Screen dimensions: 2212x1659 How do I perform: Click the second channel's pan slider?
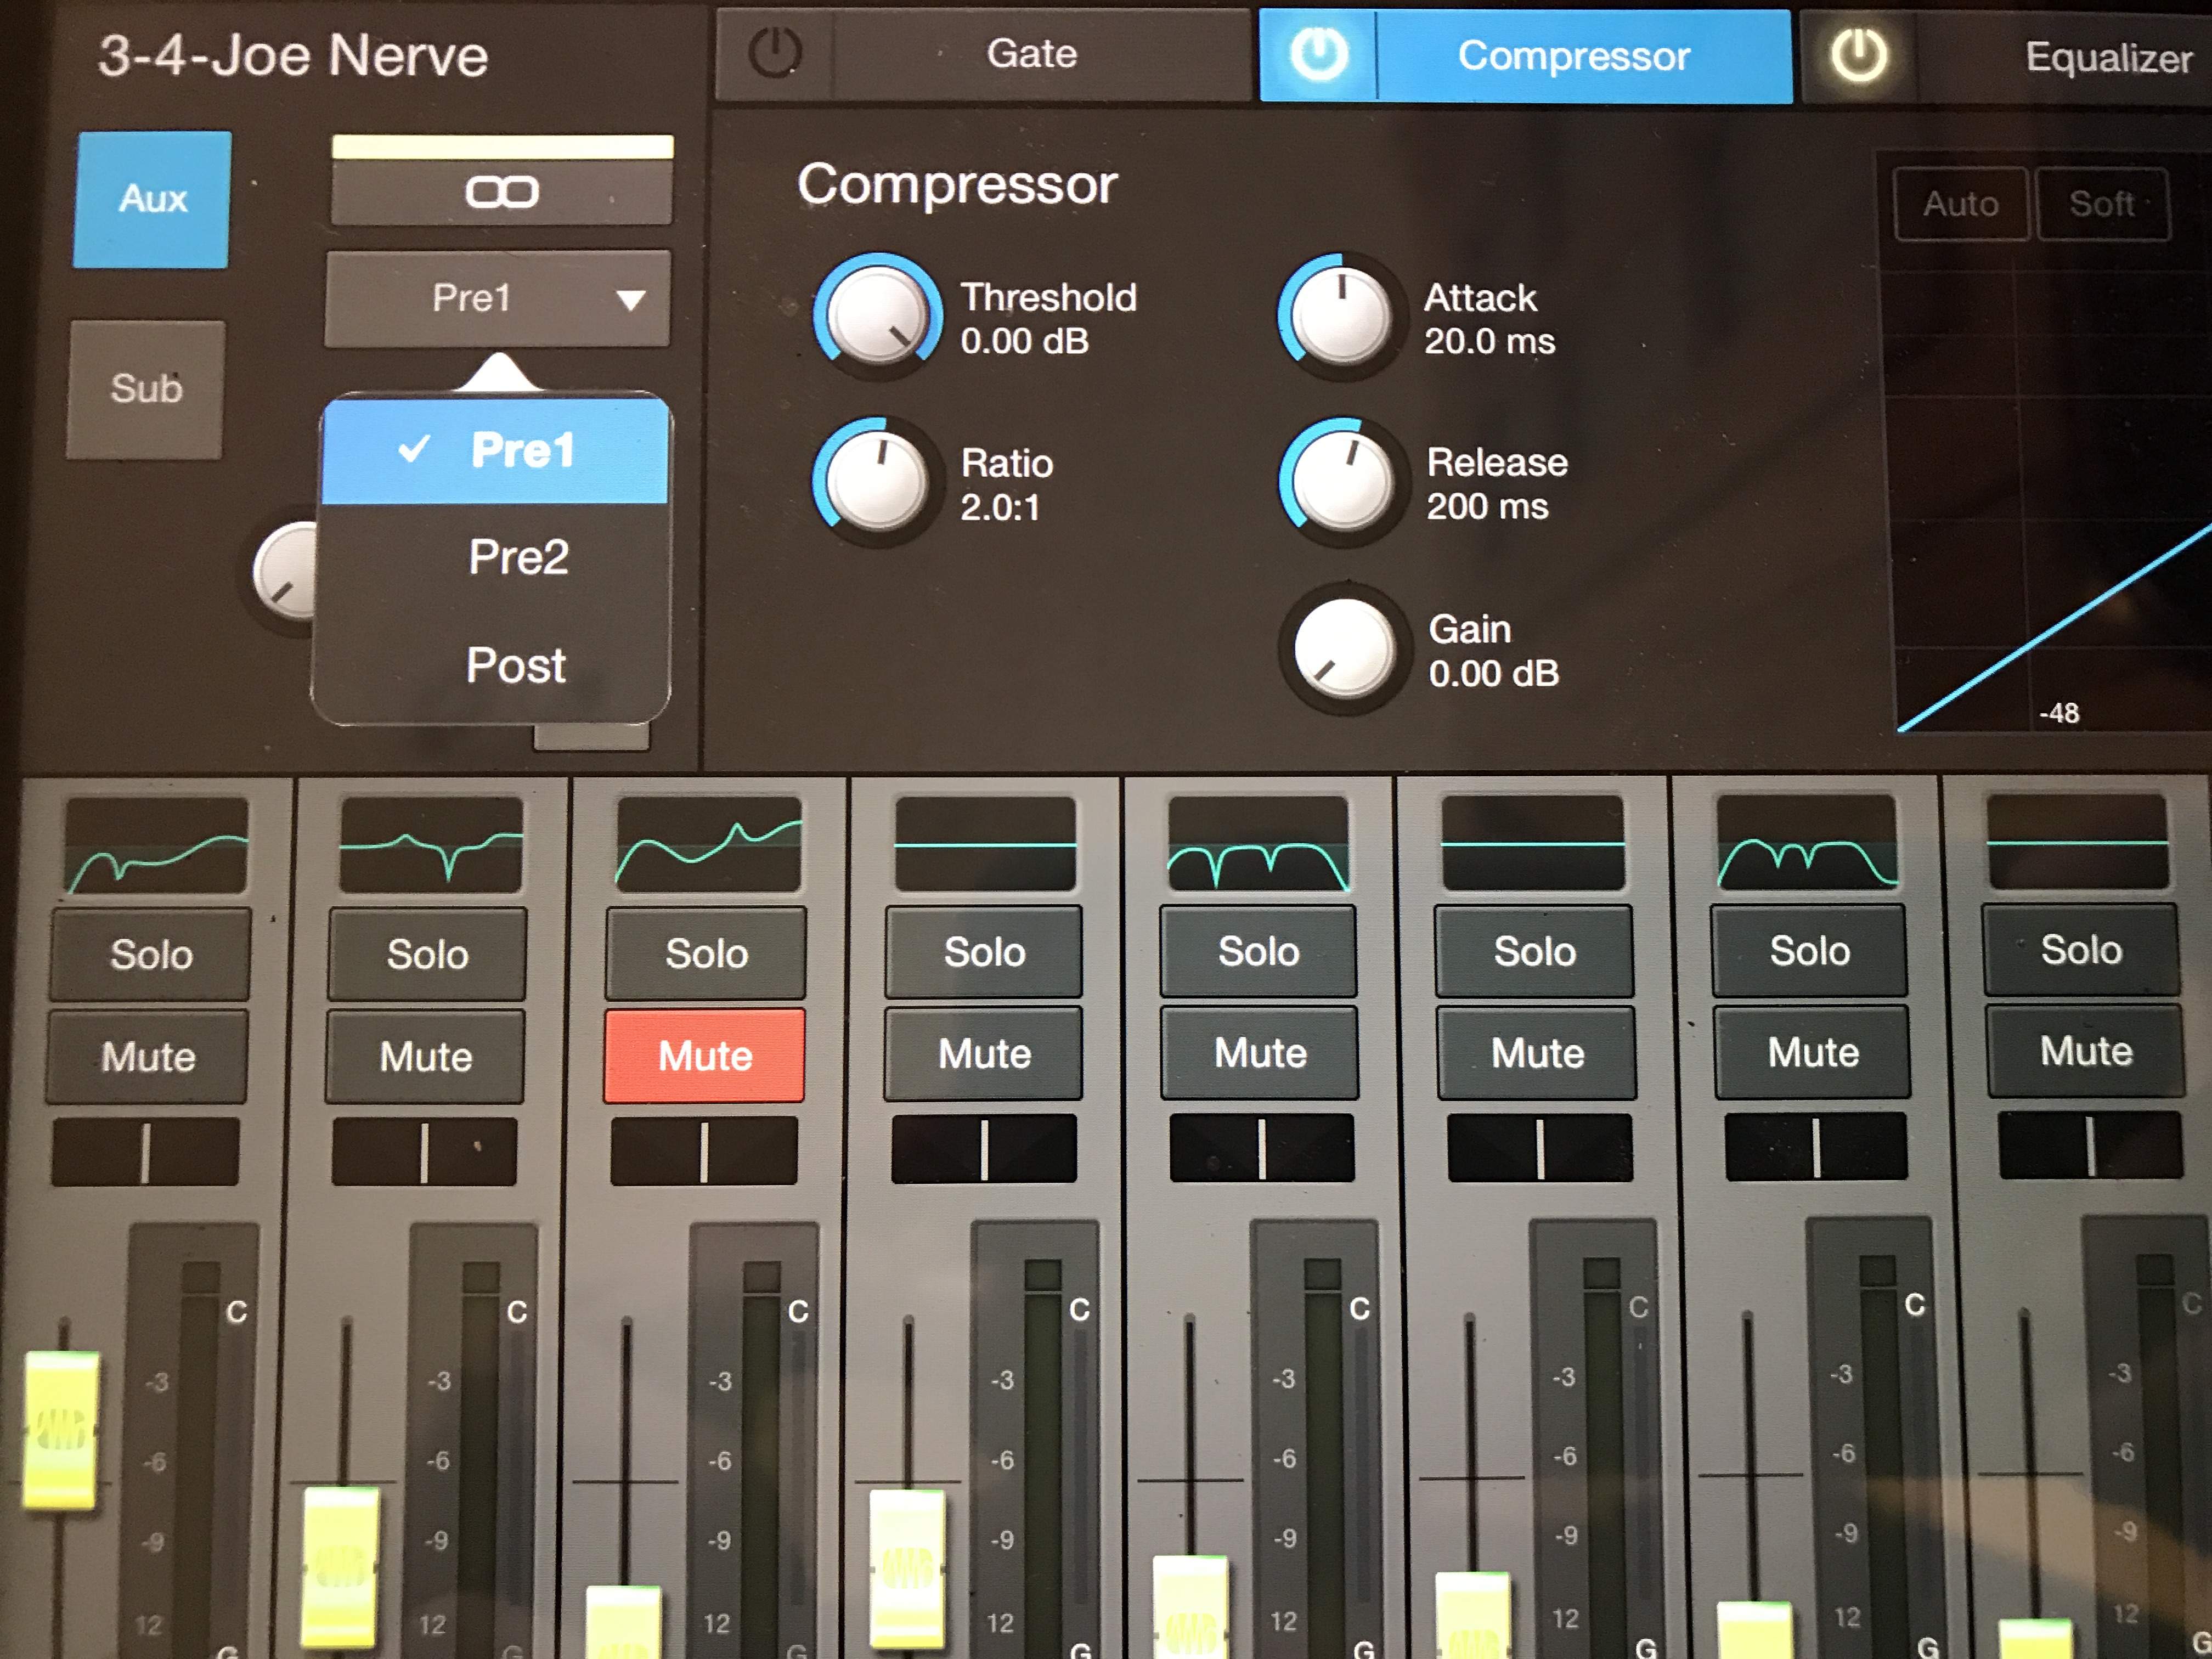(424, 1152)
